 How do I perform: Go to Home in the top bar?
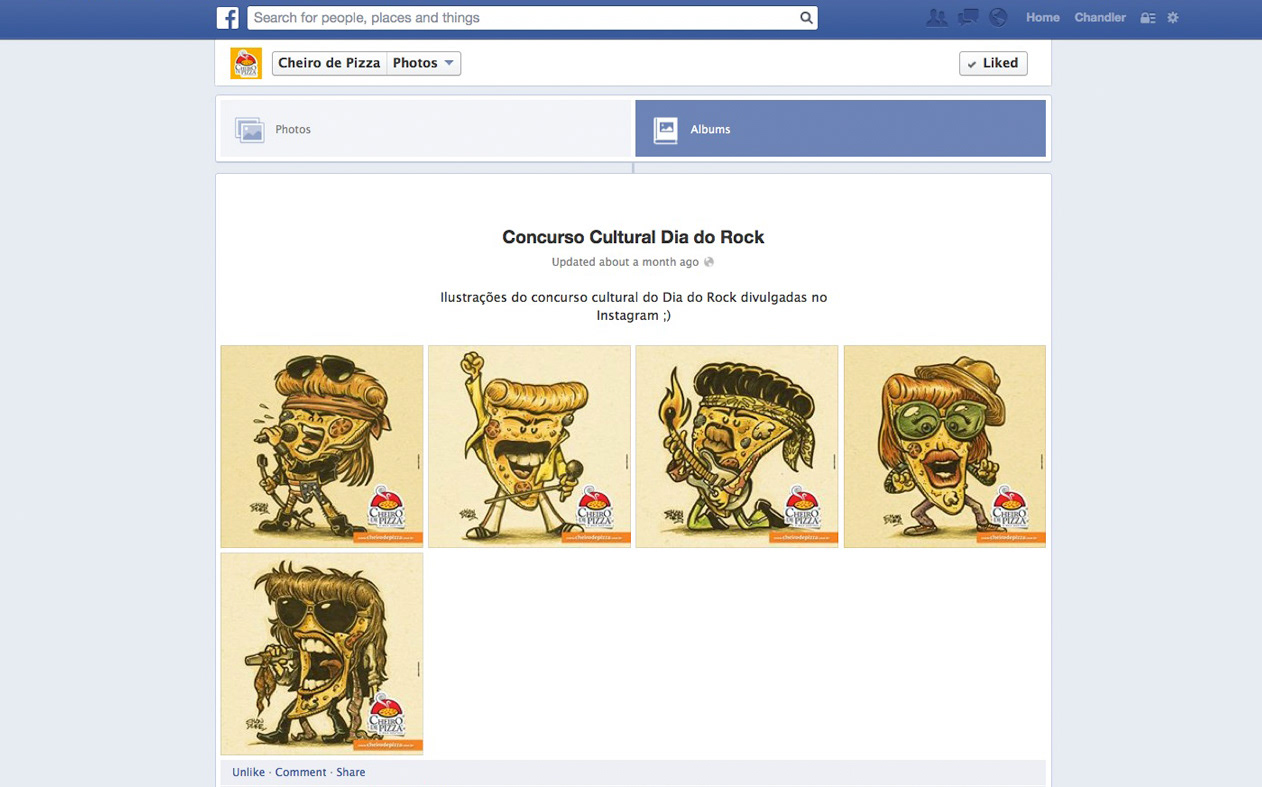(x=1042, y=17)
